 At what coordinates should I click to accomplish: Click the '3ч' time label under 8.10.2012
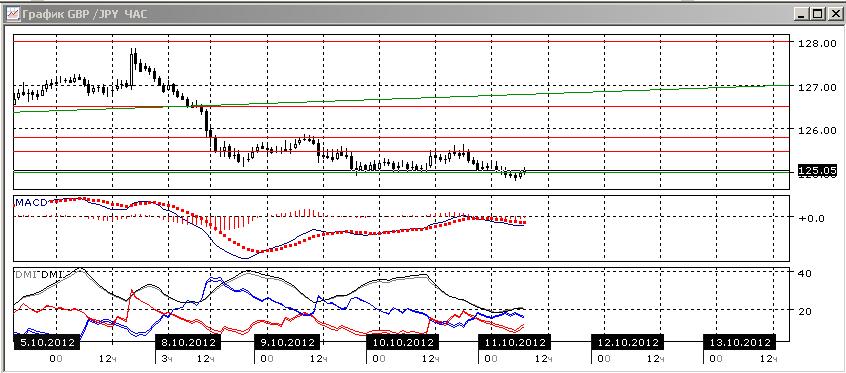(x=166, y=358)
